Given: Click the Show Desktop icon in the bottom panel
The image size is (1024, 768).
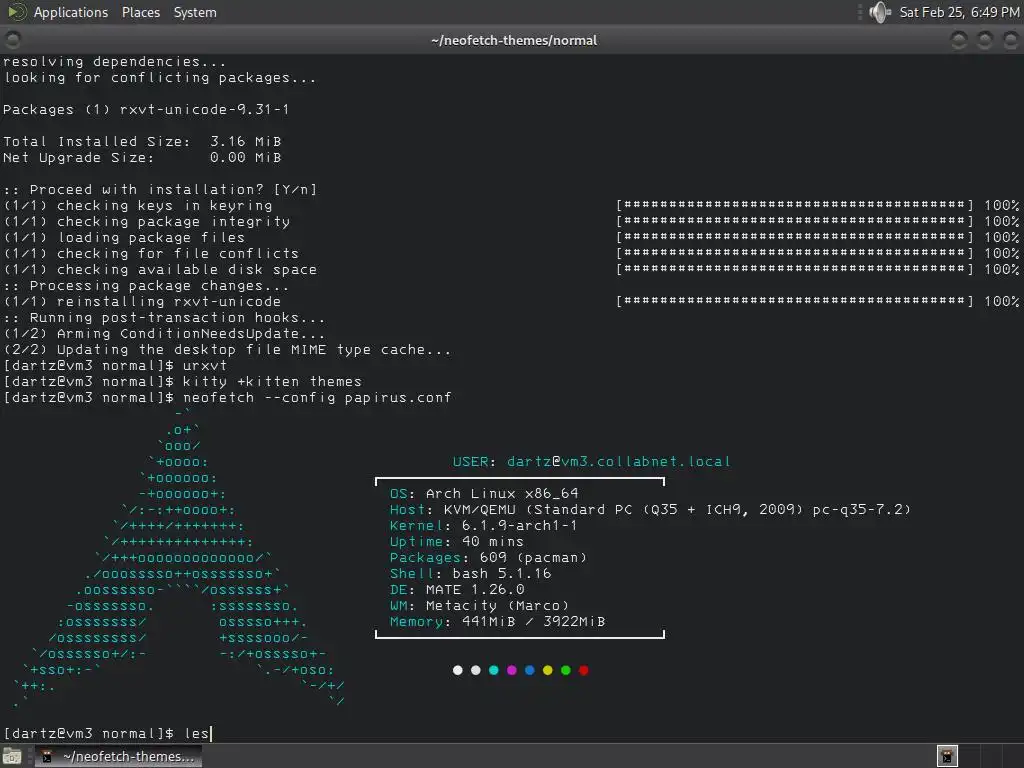Looking at the screenshot, I should point(12,756).
